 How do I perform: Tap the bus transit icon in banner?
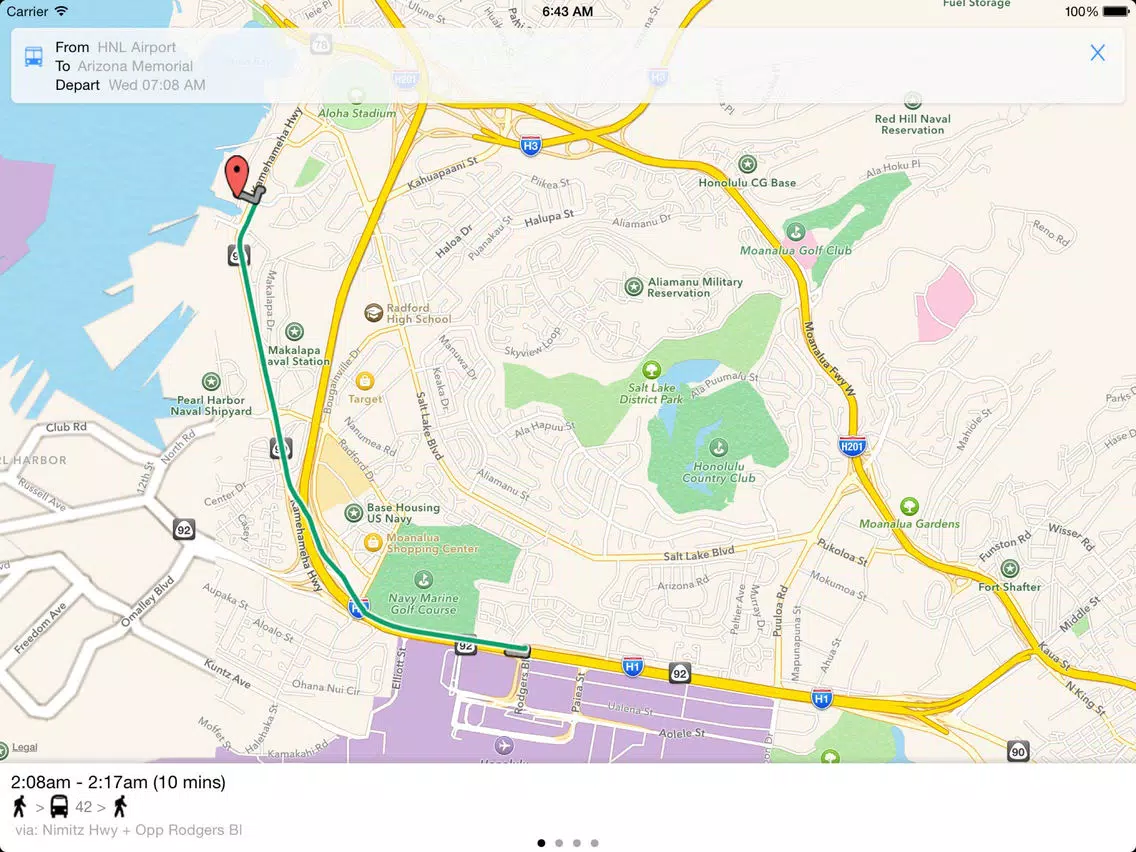pyautogui.click(x=33, y=57)
